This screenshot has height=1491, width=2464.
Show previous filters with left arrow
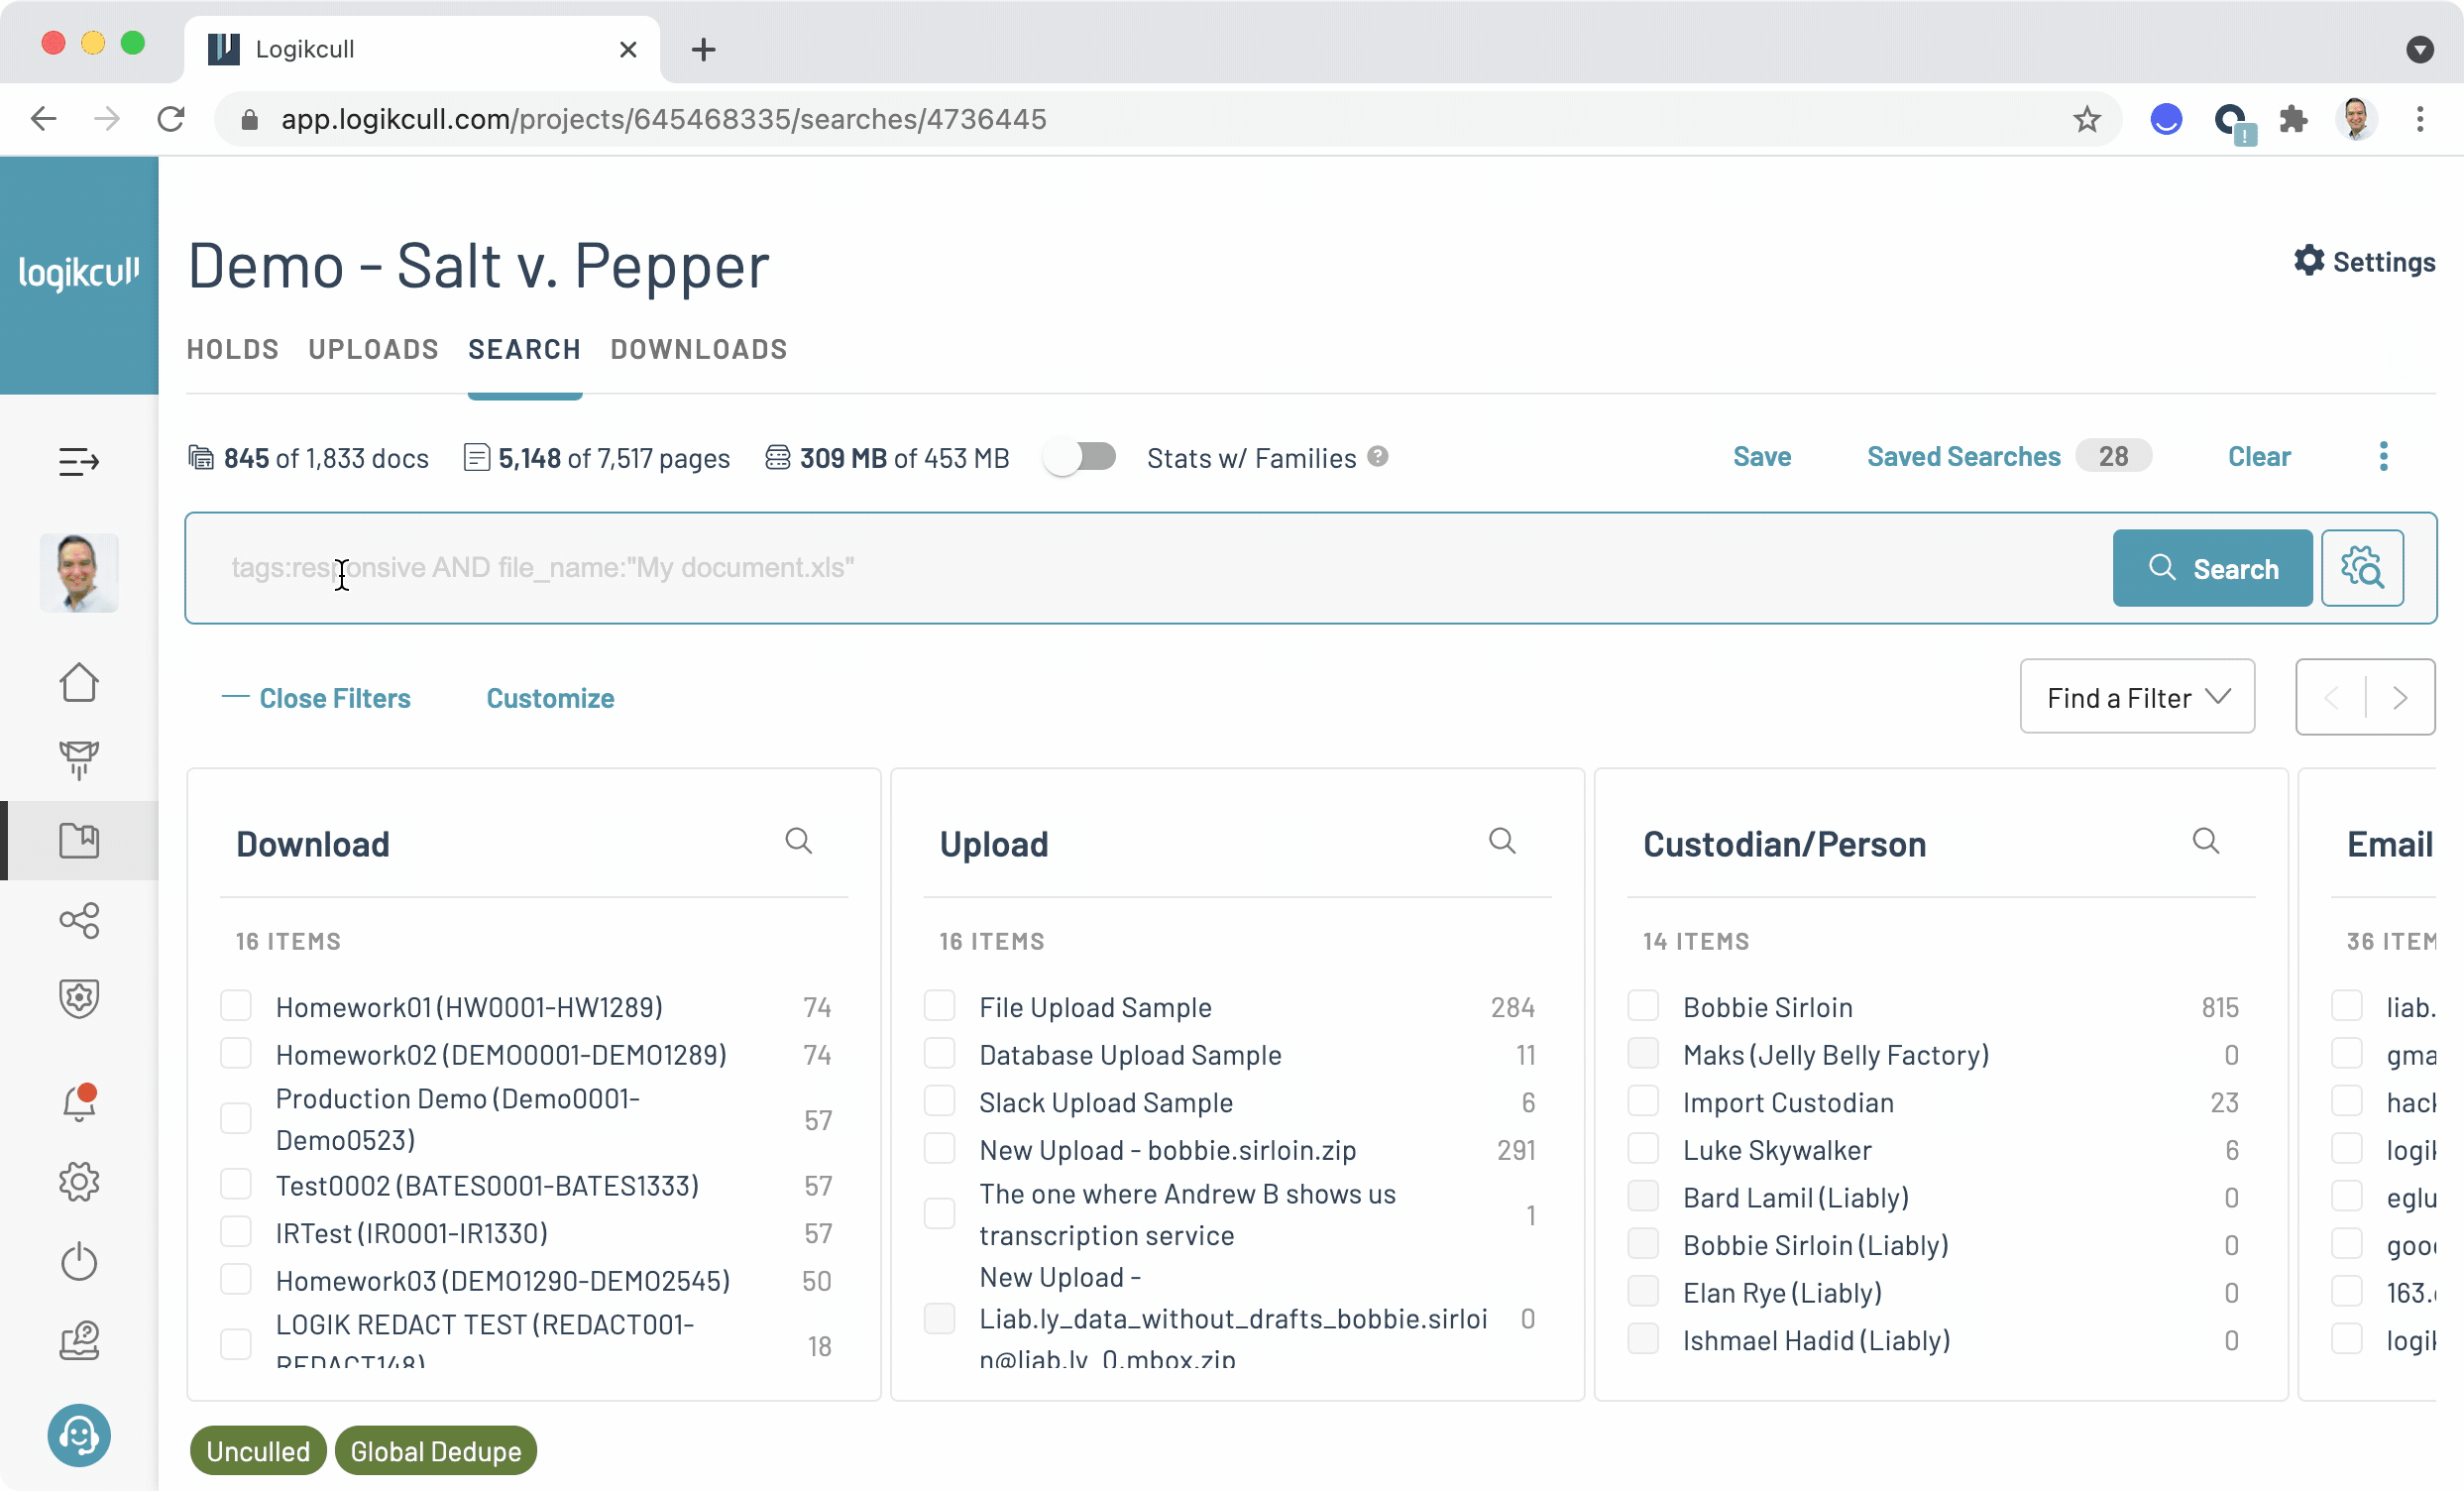tap(2332, 697)
